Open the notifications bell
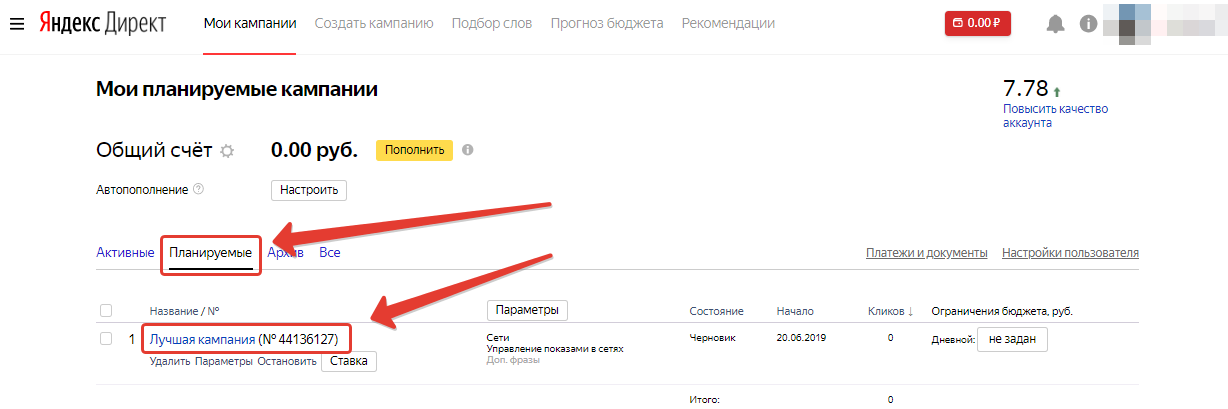Screen dimensions: 1228x409 [x=1056, y=23]
